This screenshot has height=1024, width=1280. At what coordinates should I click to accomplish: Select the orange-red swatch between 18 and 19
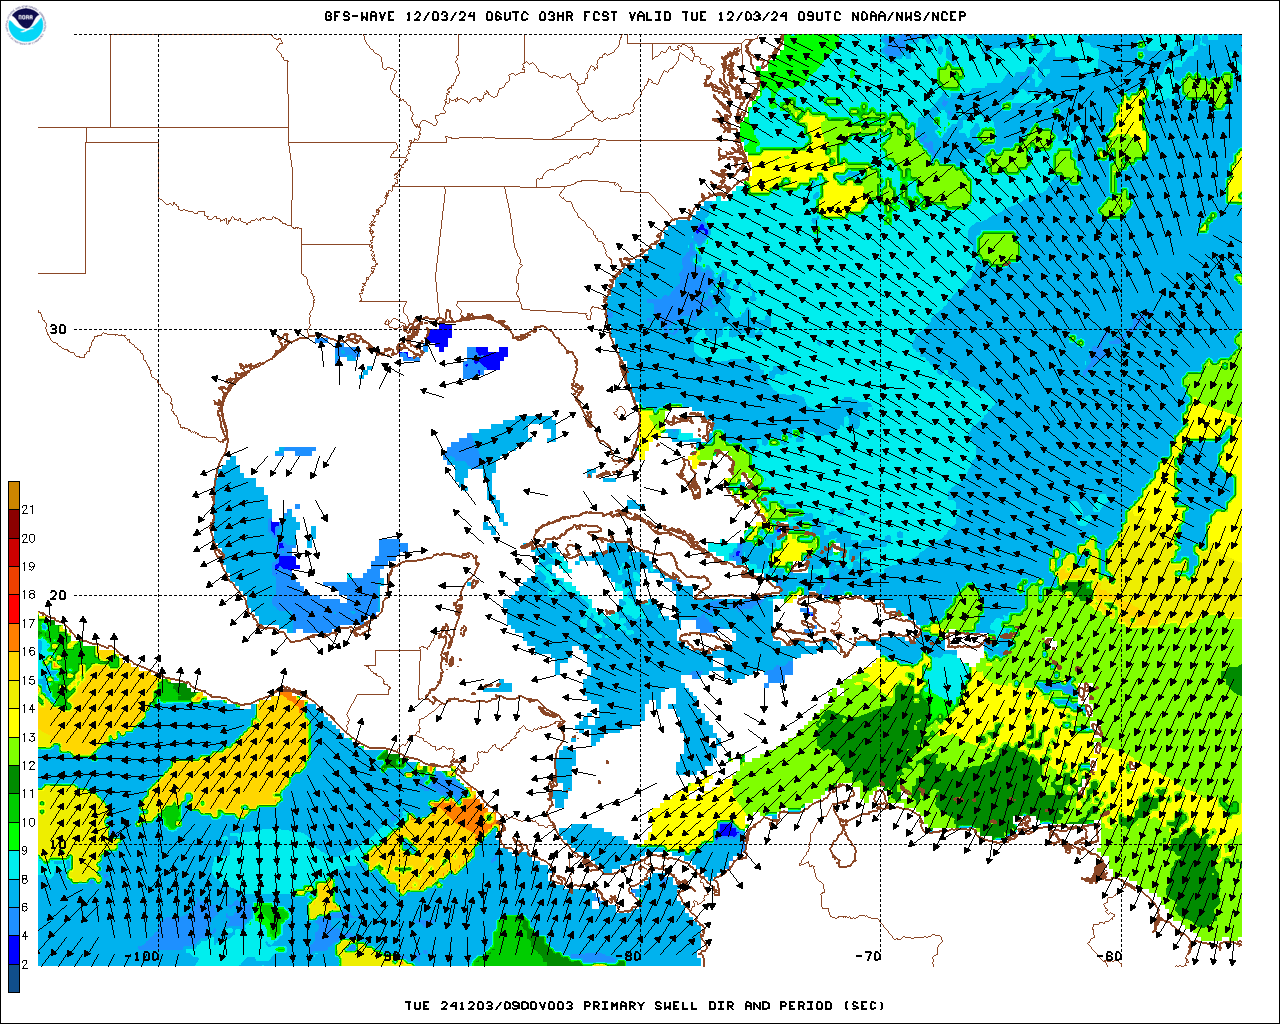pyautogui.click(x=14, y=581)
